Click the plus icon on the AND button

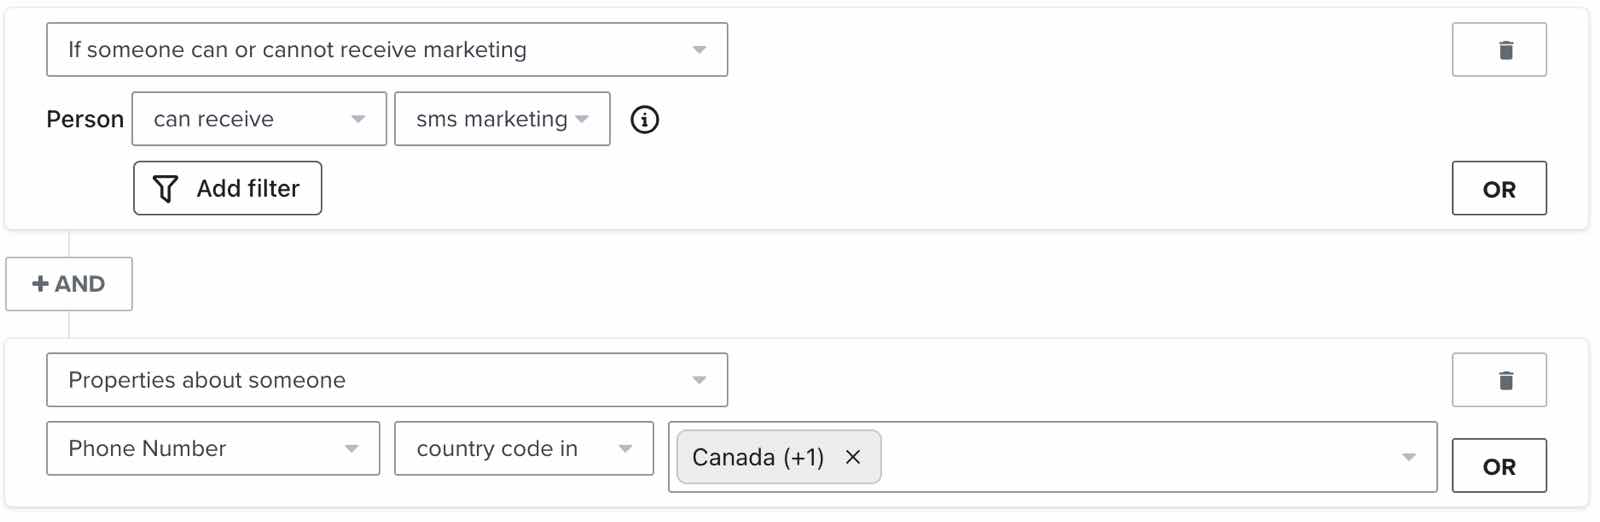tap(40, 284)
